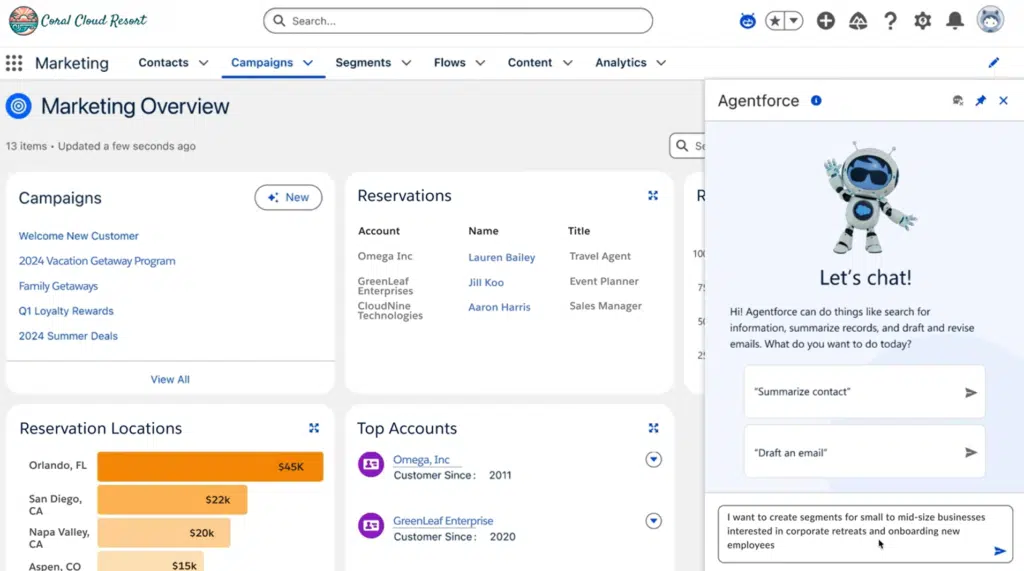Send the "Summarize contact" suggestion arrow
The image size is (1024, 571).
970,392
